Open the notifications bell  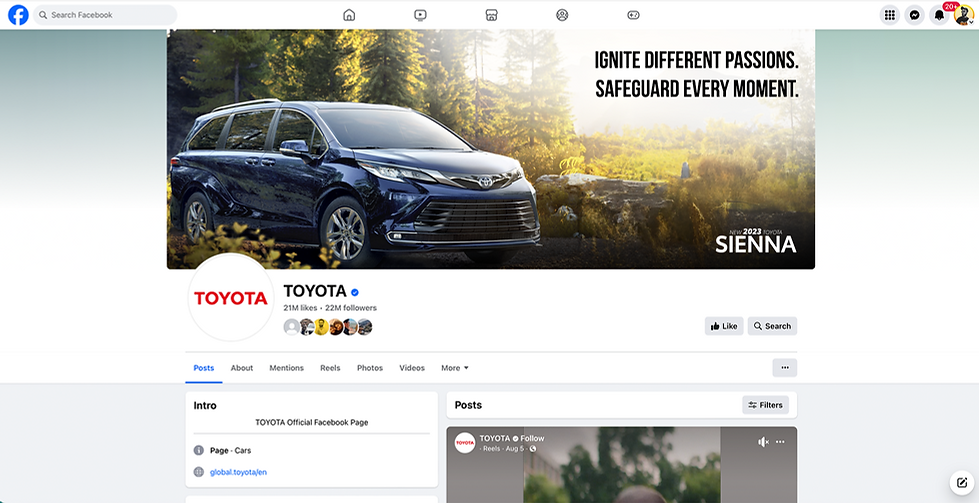pos(939,15)
